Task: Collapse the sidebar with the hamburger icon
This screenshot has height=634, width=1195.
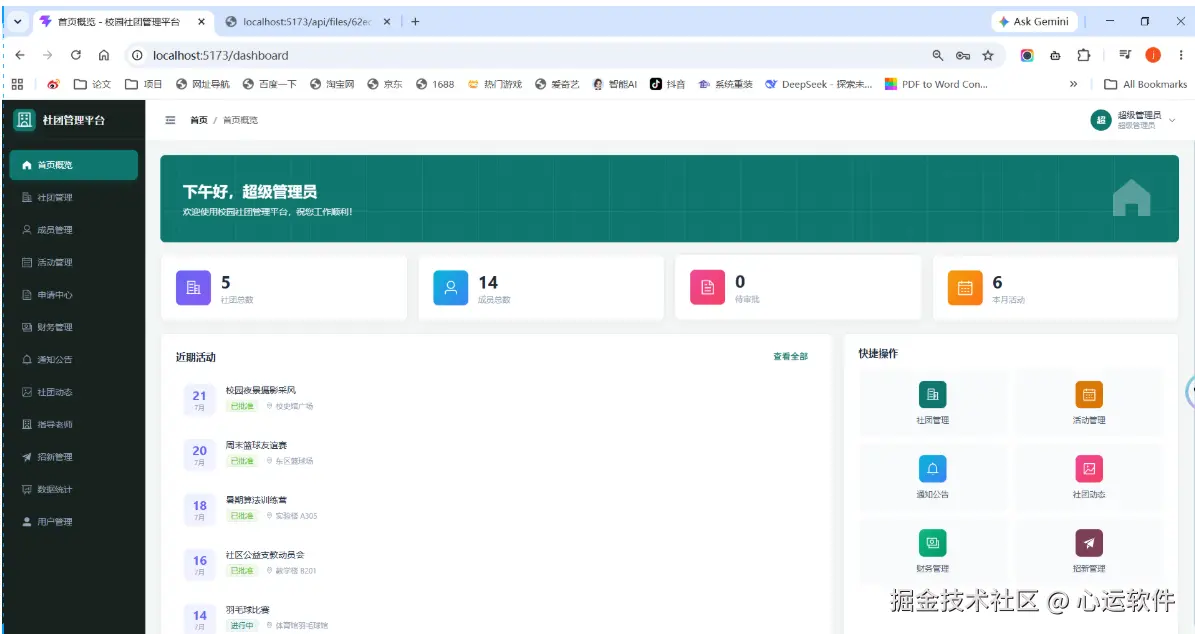Action: coord(170,120)
